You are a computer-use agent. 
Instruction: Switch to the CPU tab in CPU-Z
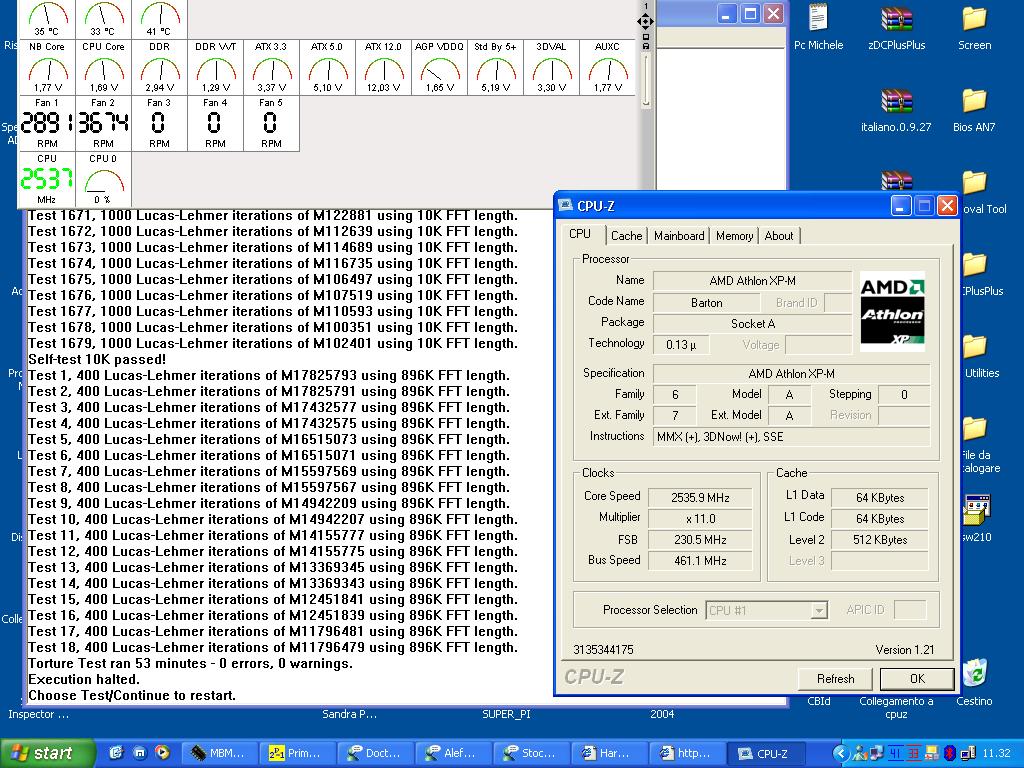tap(580, 234)
